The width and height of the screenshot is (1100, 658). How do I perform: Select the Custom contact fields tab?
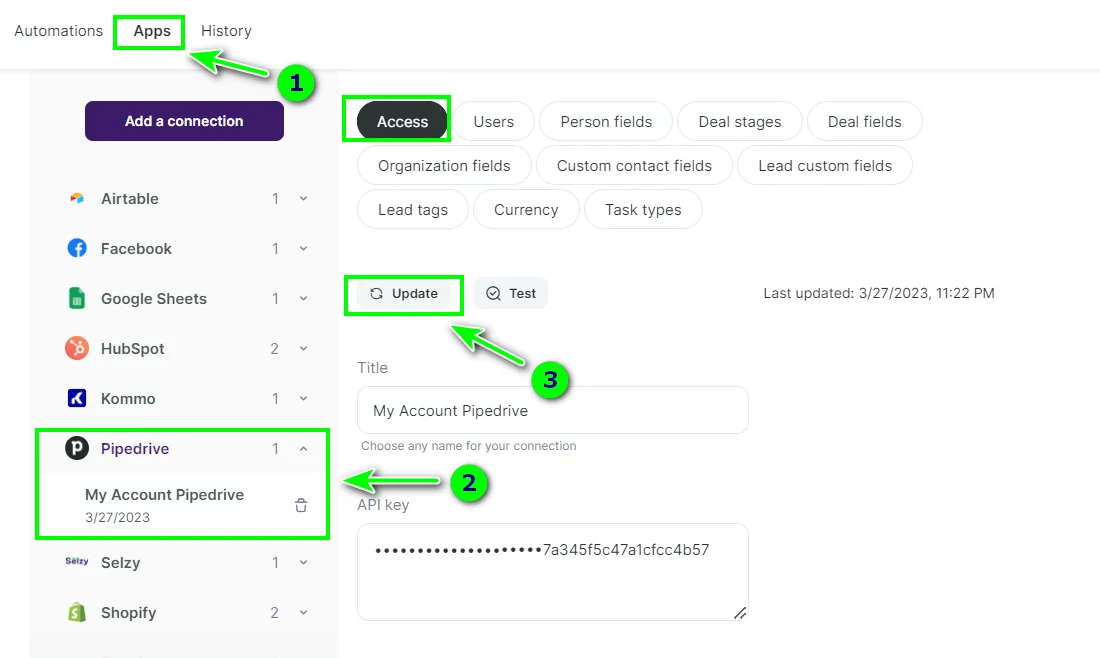634,165
